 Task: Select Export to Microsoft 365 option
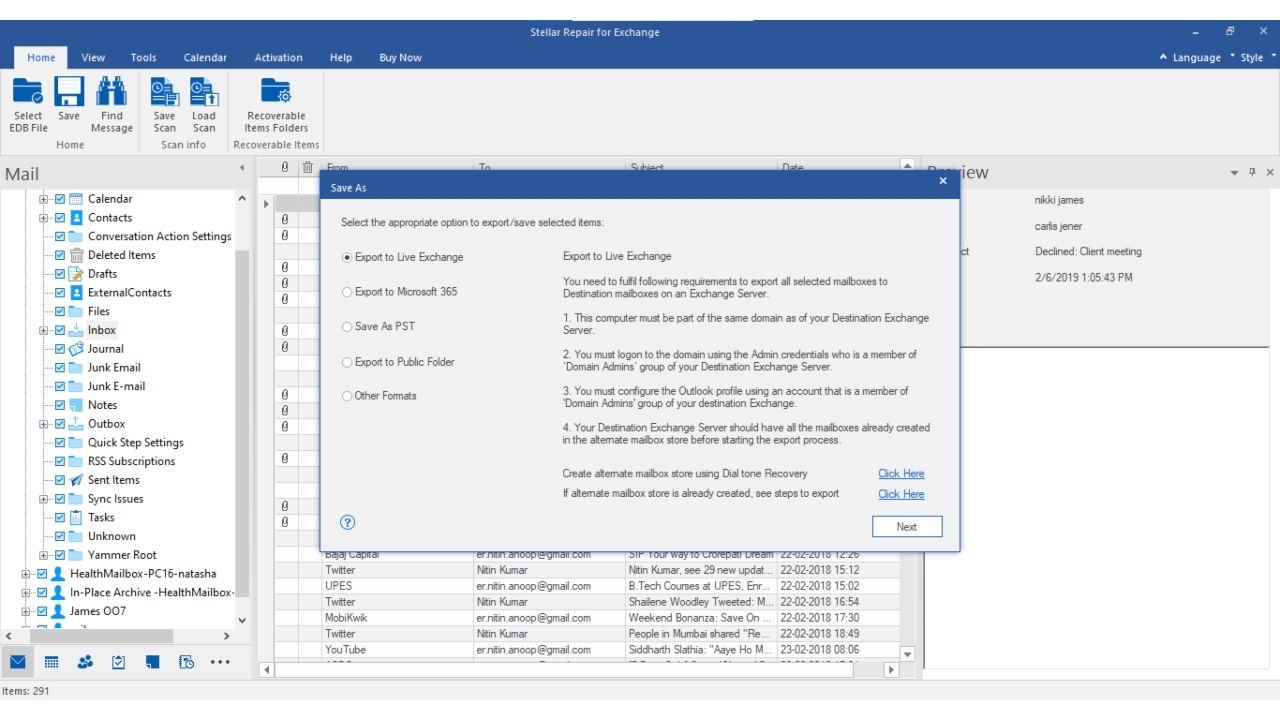click(x=400, y=292)
